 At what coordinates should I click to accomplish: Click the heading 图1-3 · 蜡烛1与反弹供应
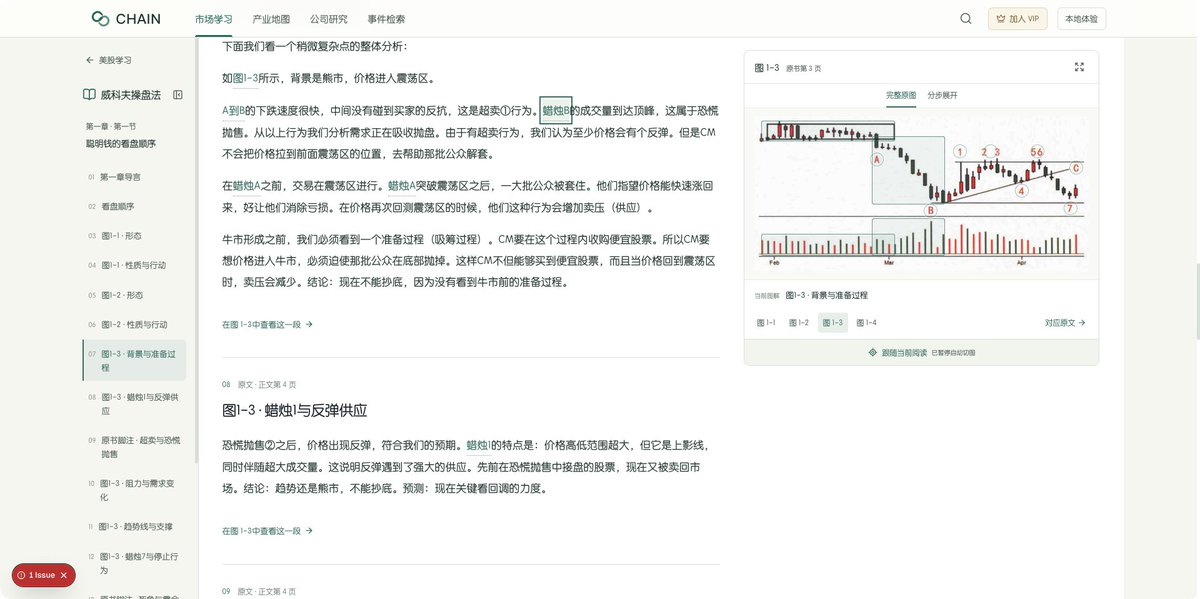pyautogui.click(x=295, y=410)
